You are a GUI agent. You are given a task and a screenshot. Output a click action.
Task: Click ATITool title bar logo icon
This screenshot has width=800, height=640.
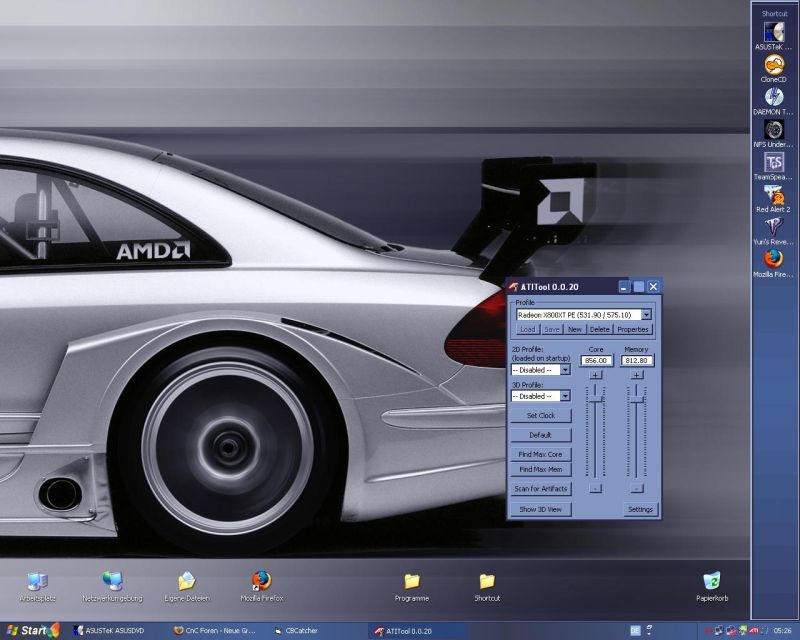(513, 287)
